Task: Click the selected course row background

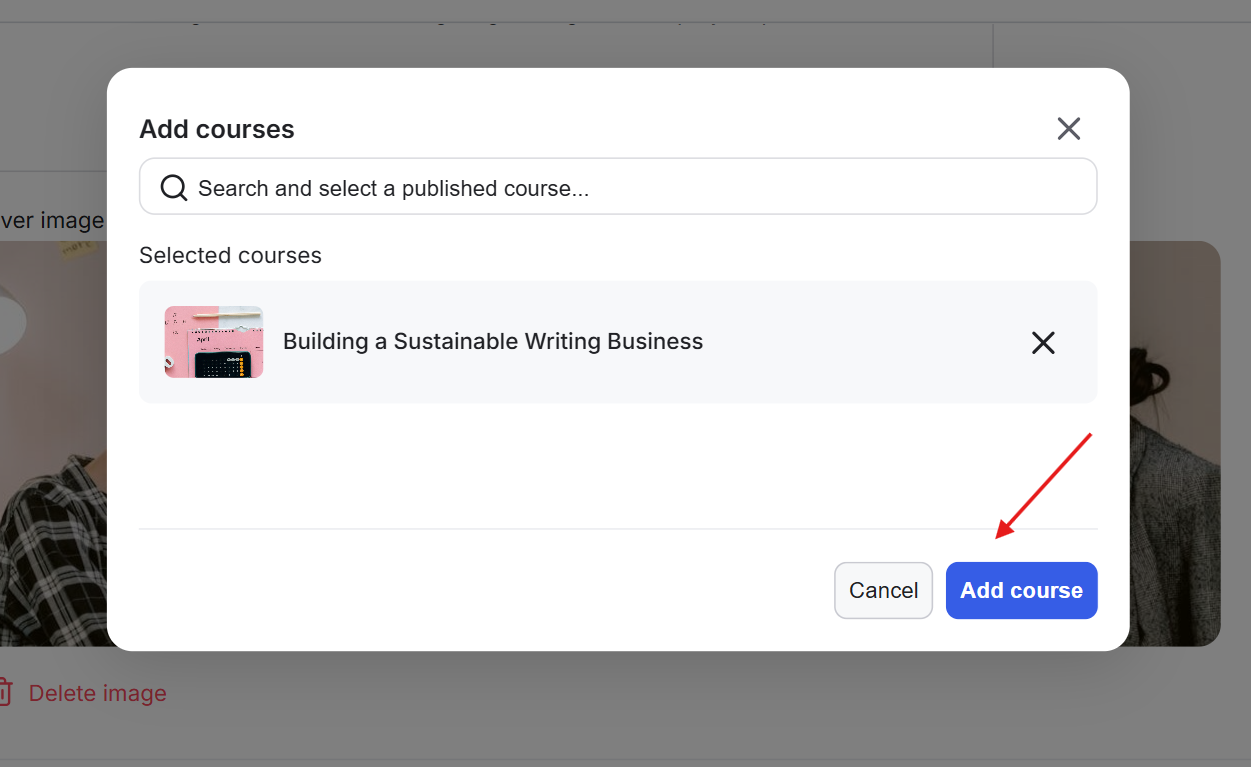Action: 618,342
